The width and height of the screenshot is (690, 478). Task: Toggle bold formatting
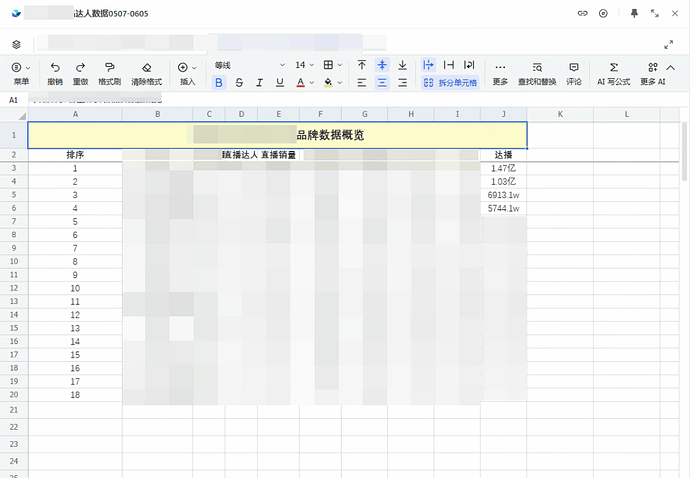tap(219, 82)
